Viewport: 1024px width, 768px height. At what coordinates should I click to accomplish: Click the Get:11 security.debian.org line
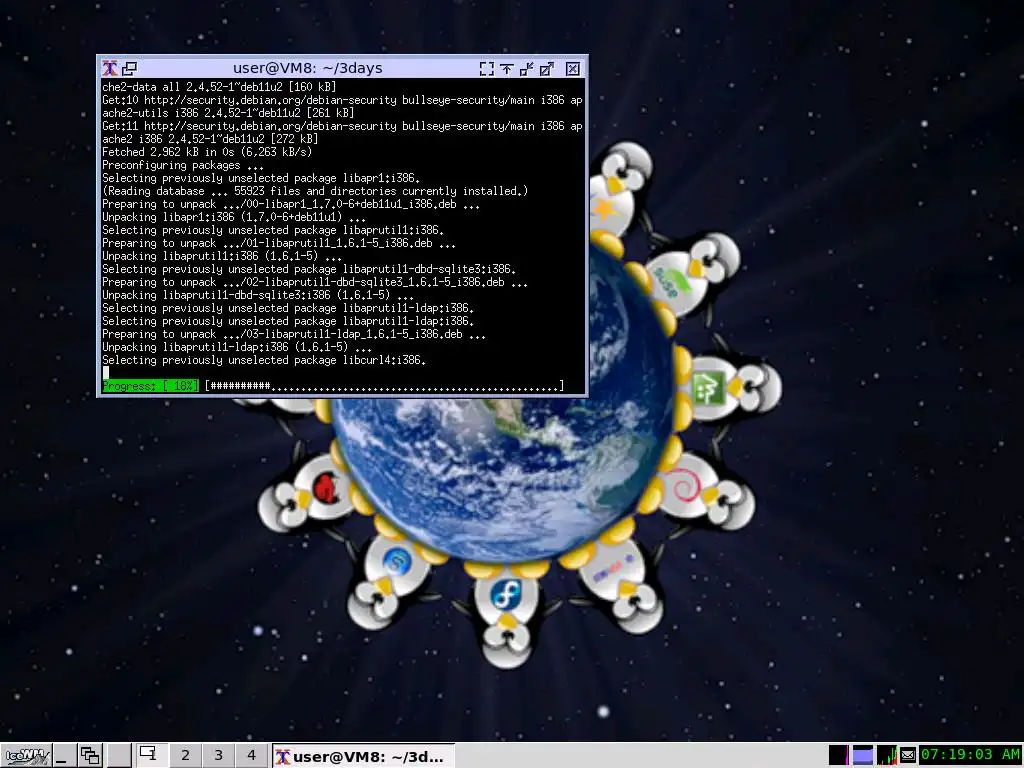pos(342,126)
